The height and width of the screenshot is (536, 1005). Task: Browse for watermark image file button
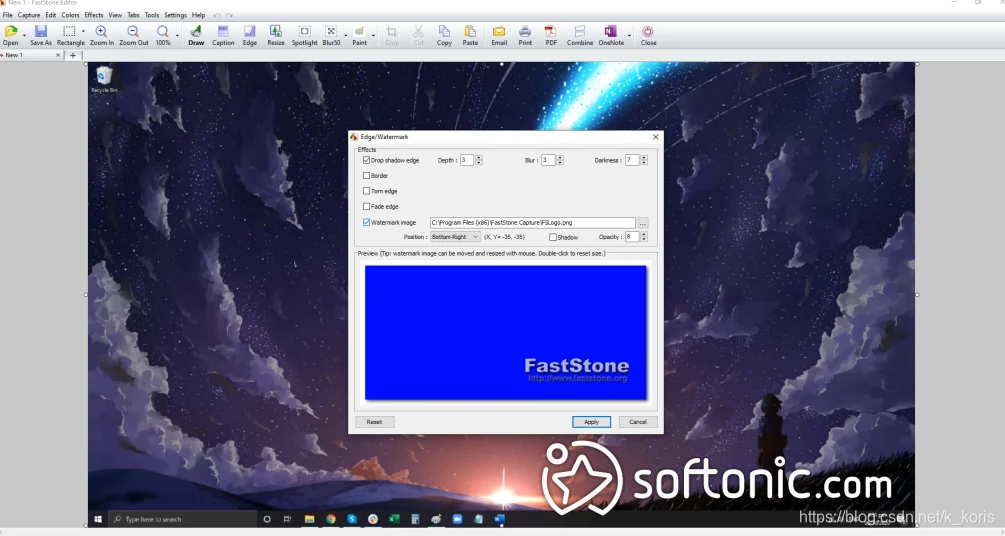pos(643,223)
